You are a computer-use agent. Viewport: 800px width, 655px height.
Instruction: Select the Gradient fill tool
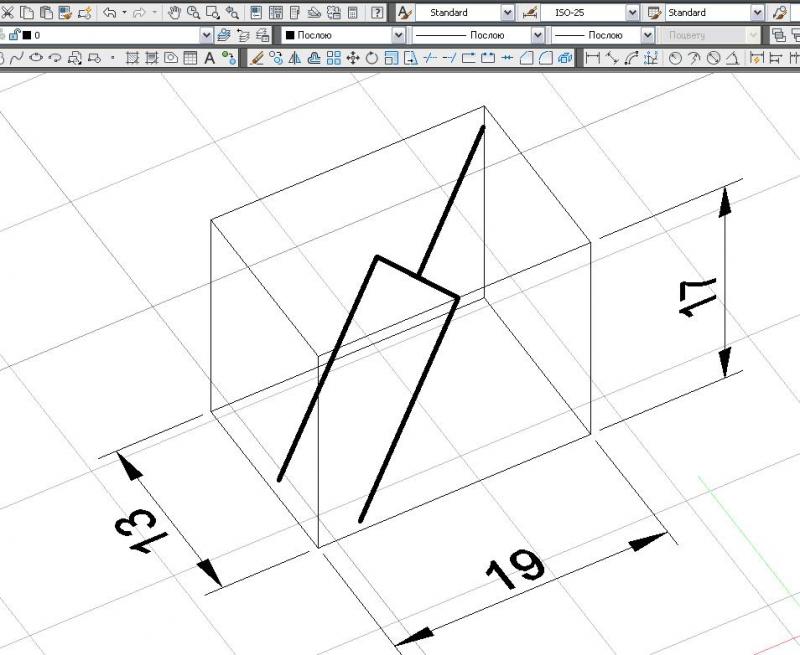pos(152,58)
